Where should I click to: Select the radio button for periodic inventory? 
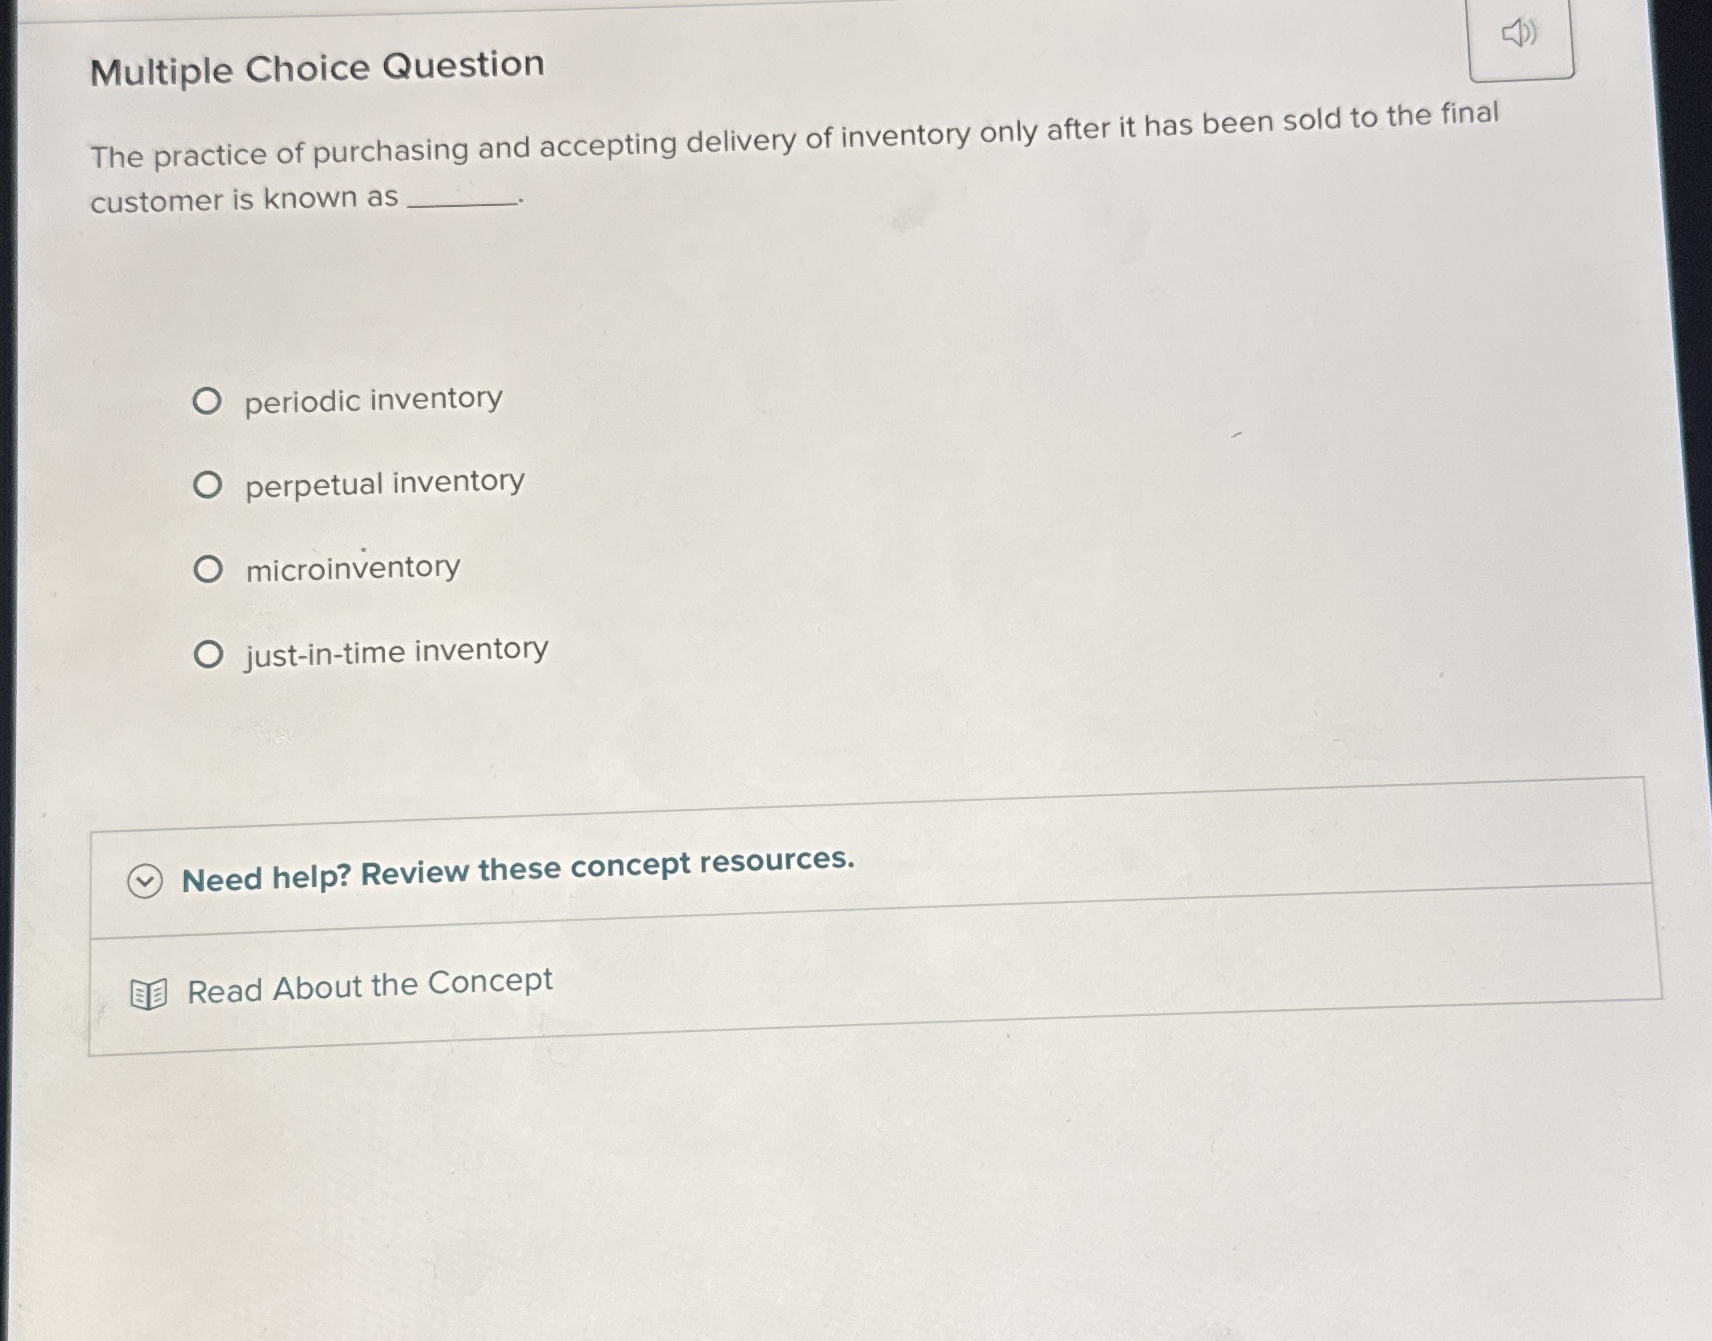(x=210, y=398)
